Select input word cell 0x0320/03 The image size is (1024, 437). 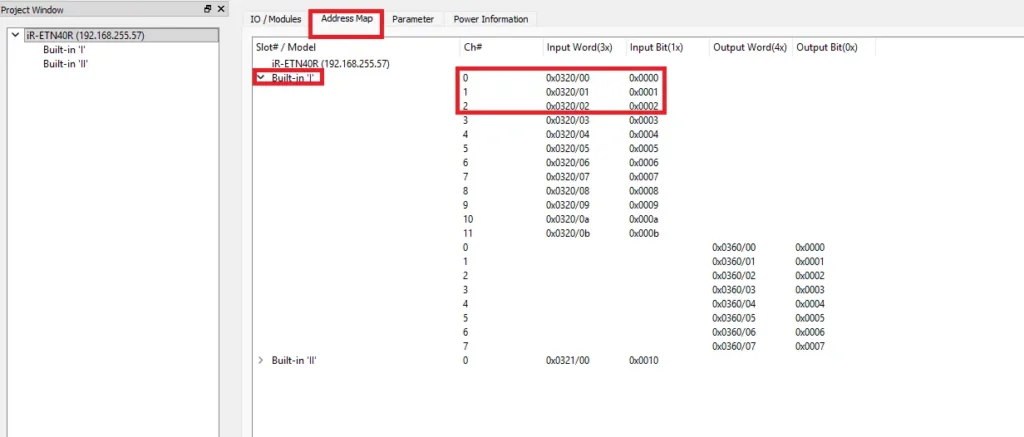point(568,120)
